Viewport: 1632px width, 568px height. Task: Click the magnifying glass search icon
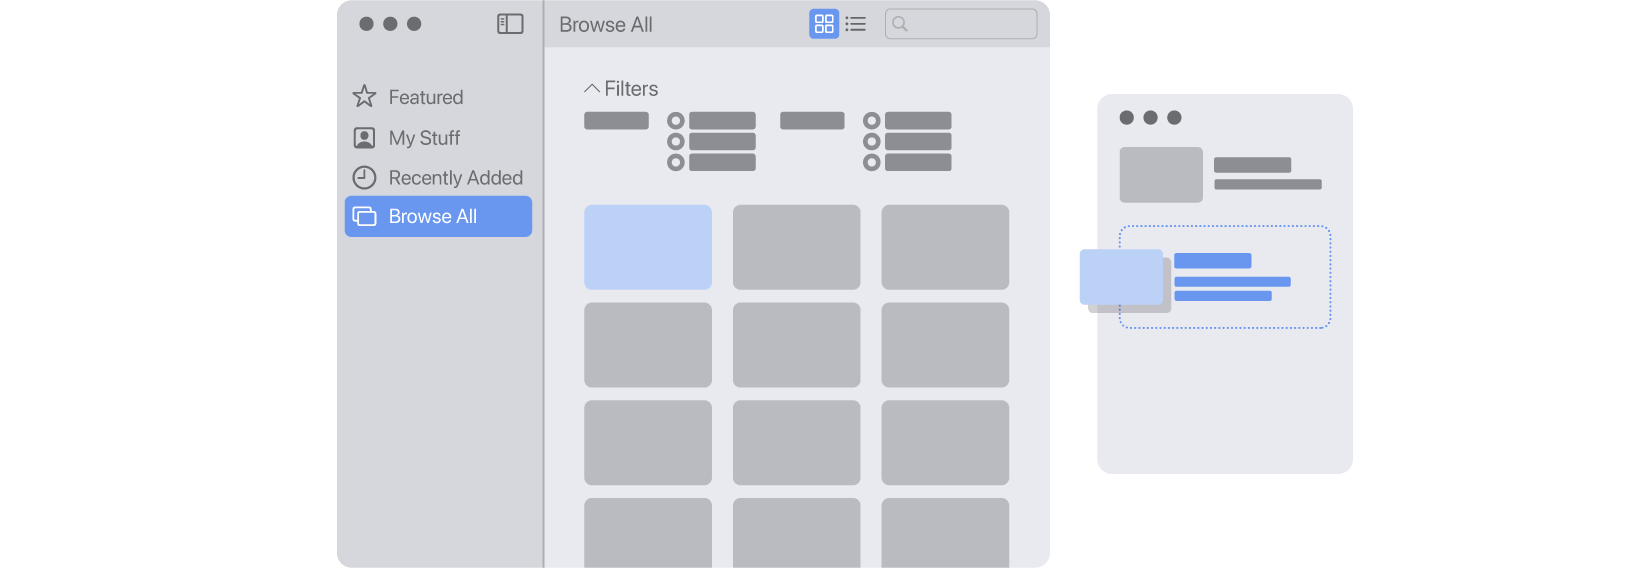900,24
